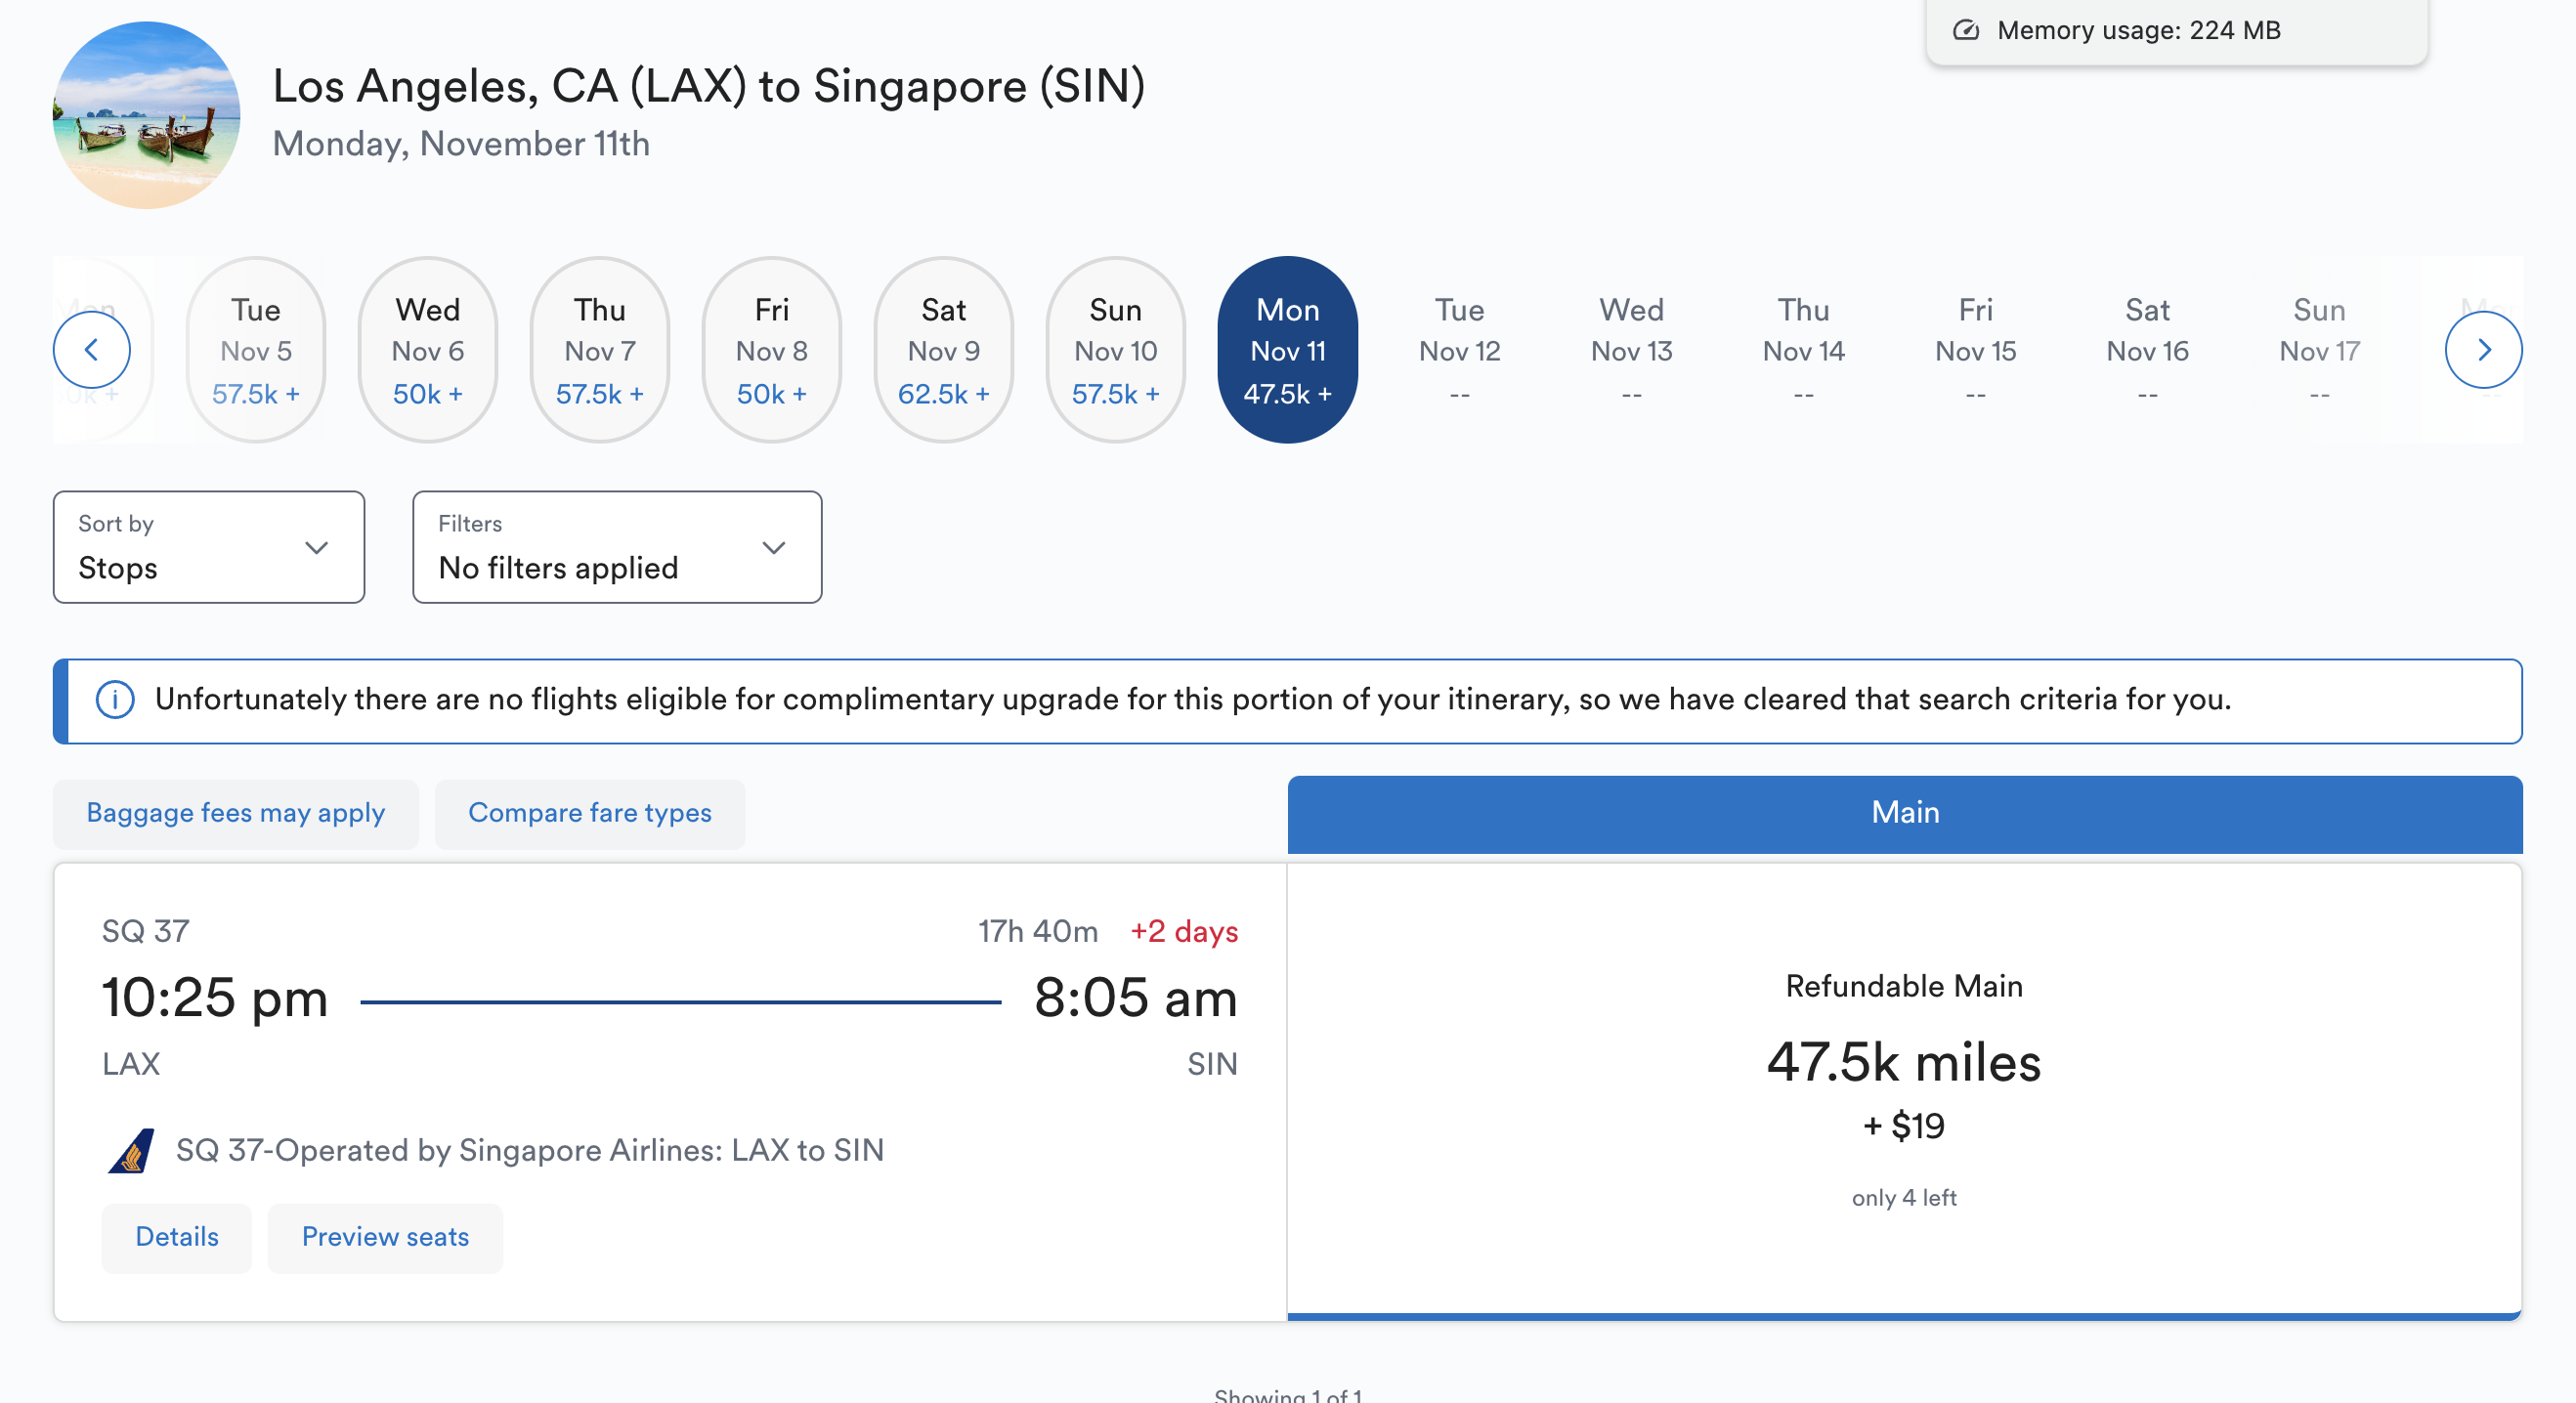Select Wed Nov 13 date
The image size is (2576, 1403).
(1632, 350)
